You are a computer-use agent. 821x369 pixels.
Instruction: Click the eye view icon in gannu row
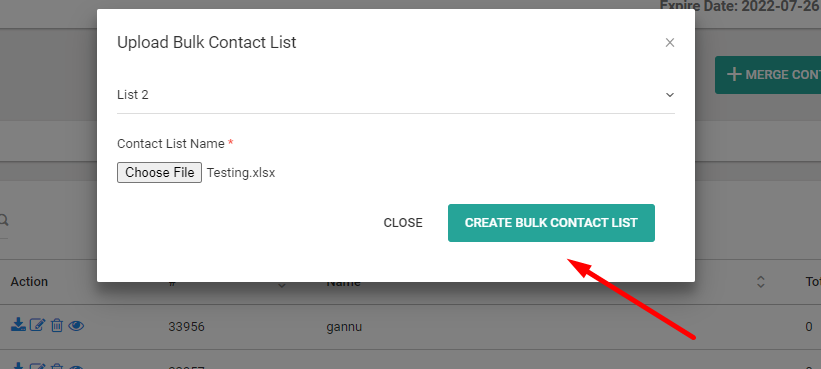pyautogui.click(x=76, y=326)
